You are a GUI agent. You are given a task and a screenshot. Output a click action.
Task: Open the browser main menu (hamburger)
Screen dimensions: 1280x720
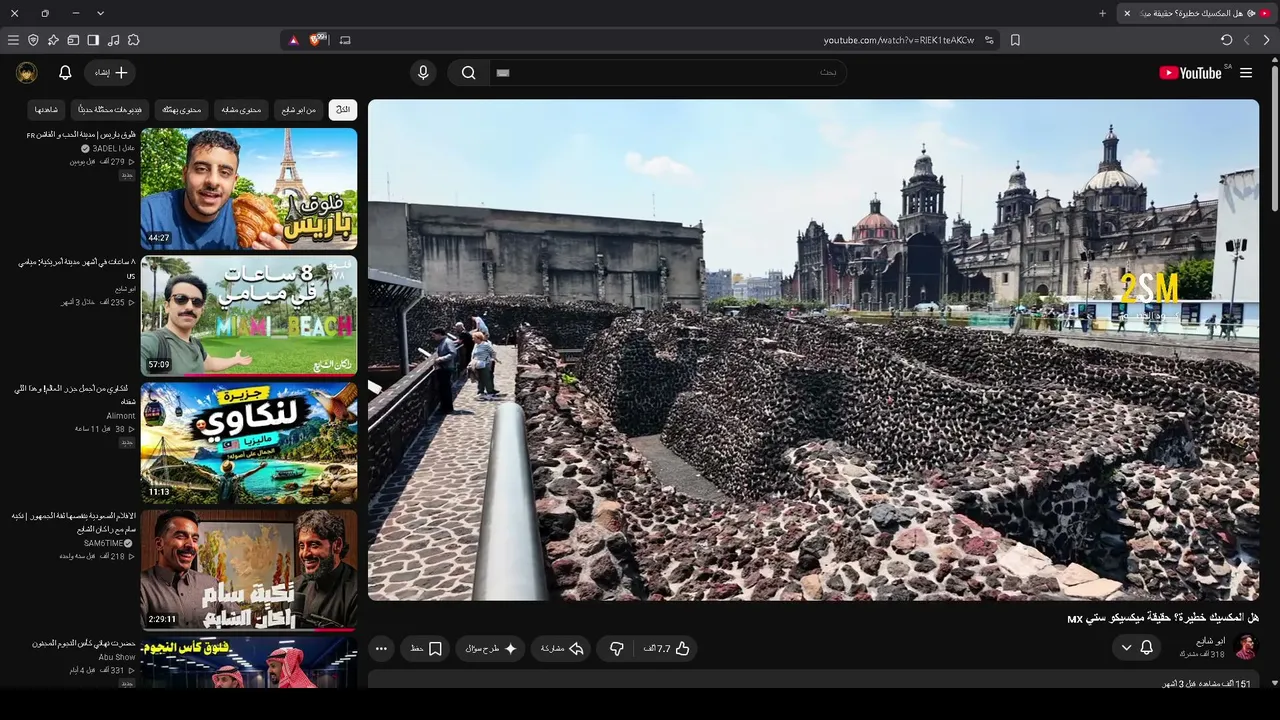point(13,40)
